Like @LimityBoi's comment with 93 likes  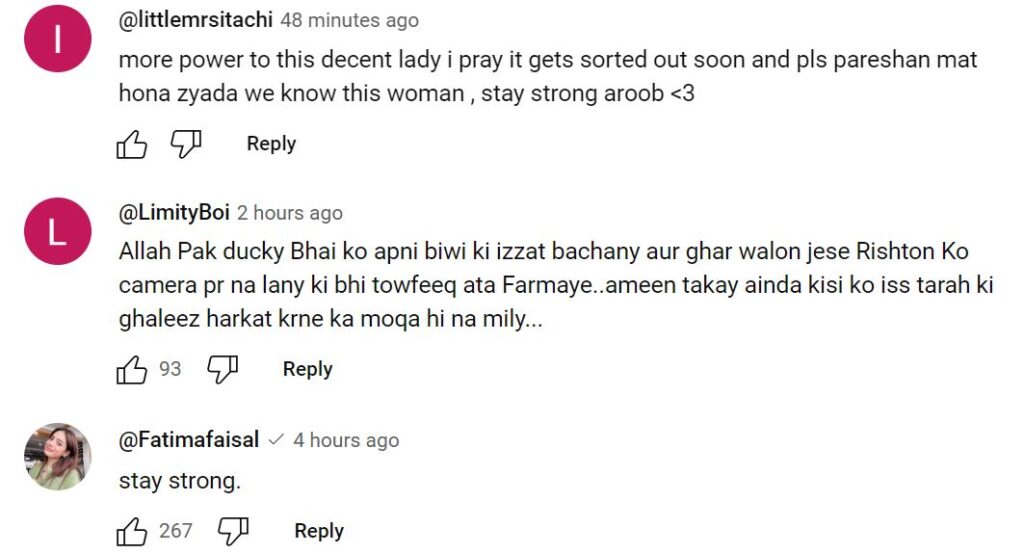(132, 369)
